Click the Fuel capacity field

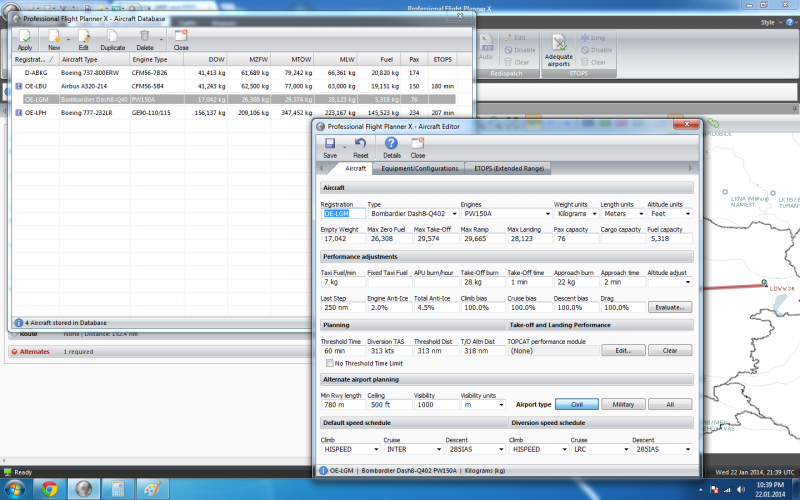click(x=669, y=239)
